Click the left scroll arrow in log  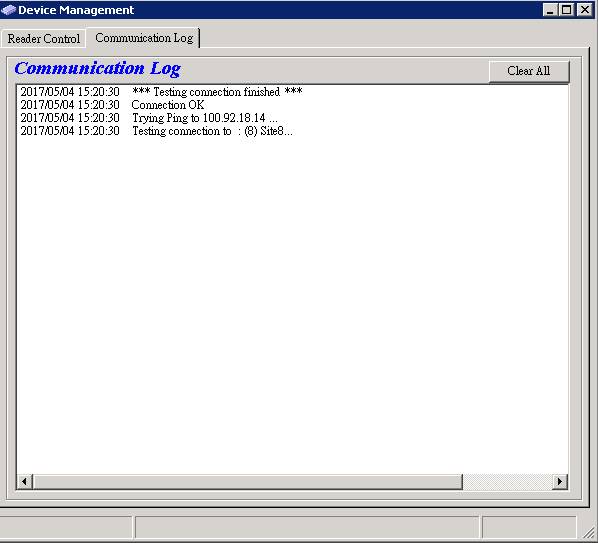point(24,482)
